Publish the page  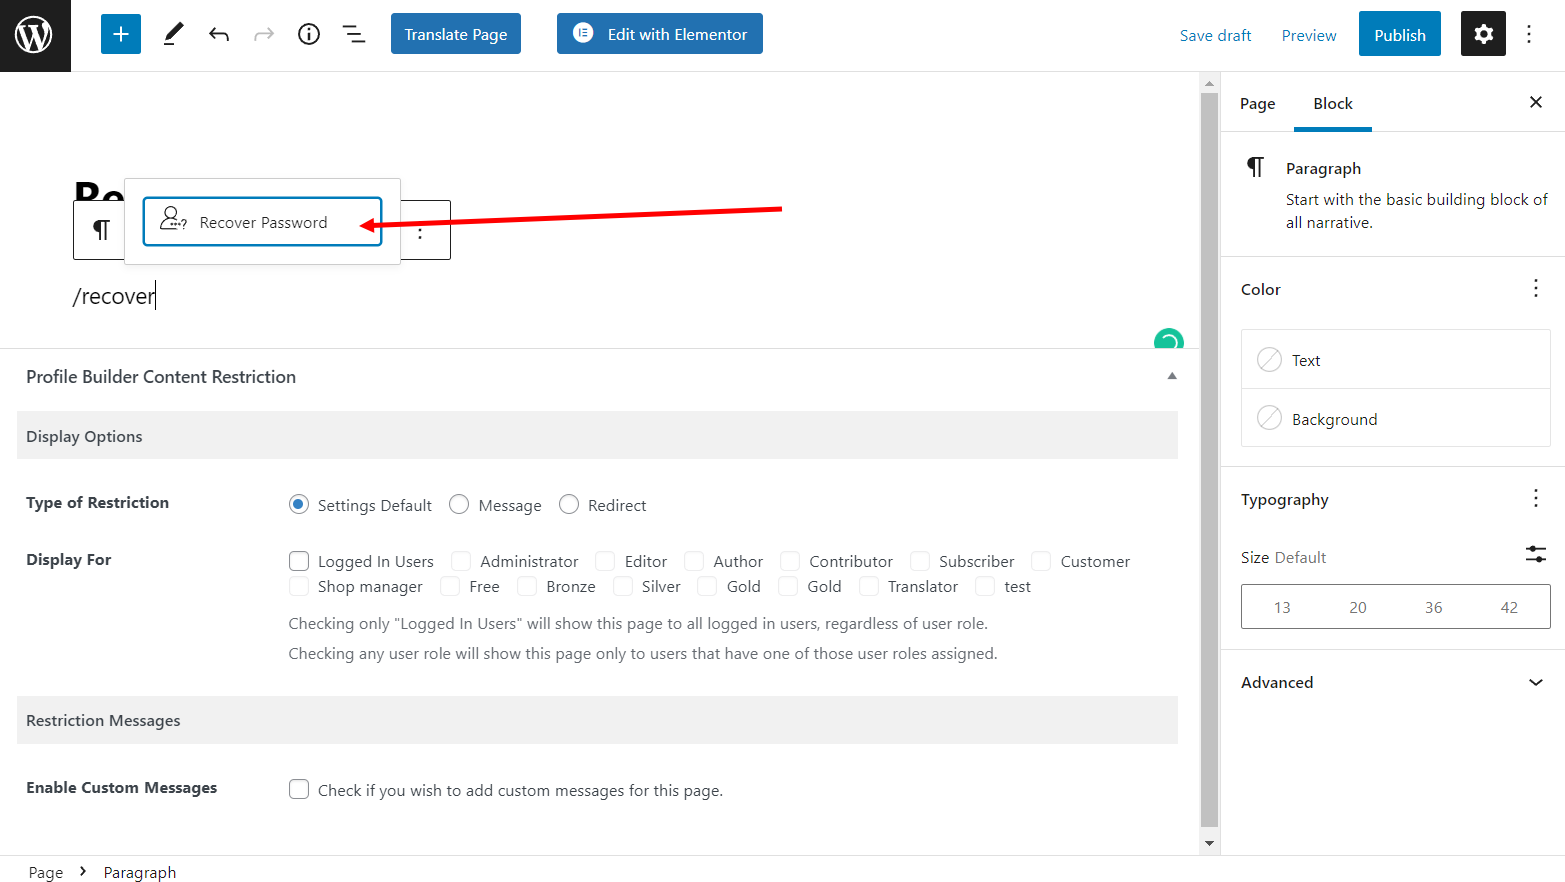point(1400,34)
